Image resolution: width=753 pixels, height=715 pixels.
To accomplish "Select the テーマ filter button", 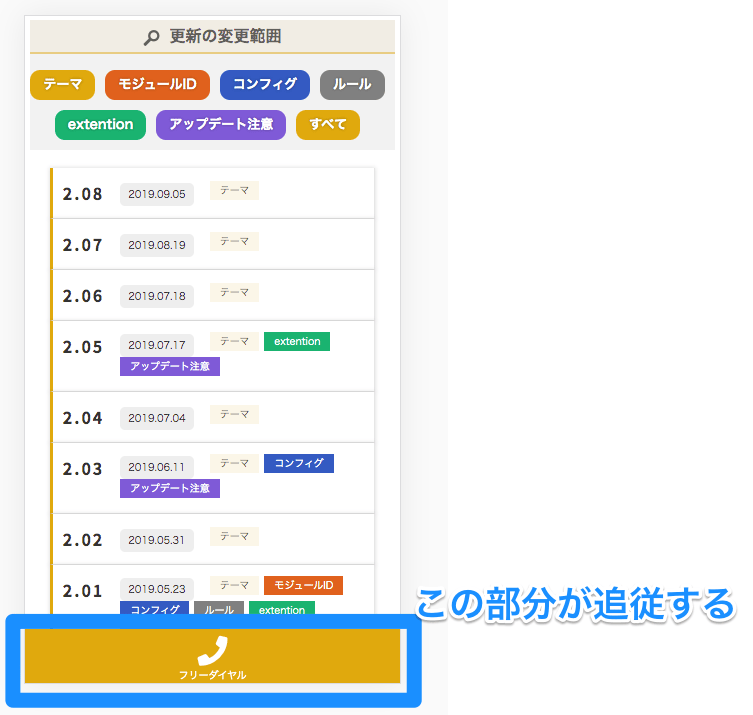I will click(x=62, y=85).
